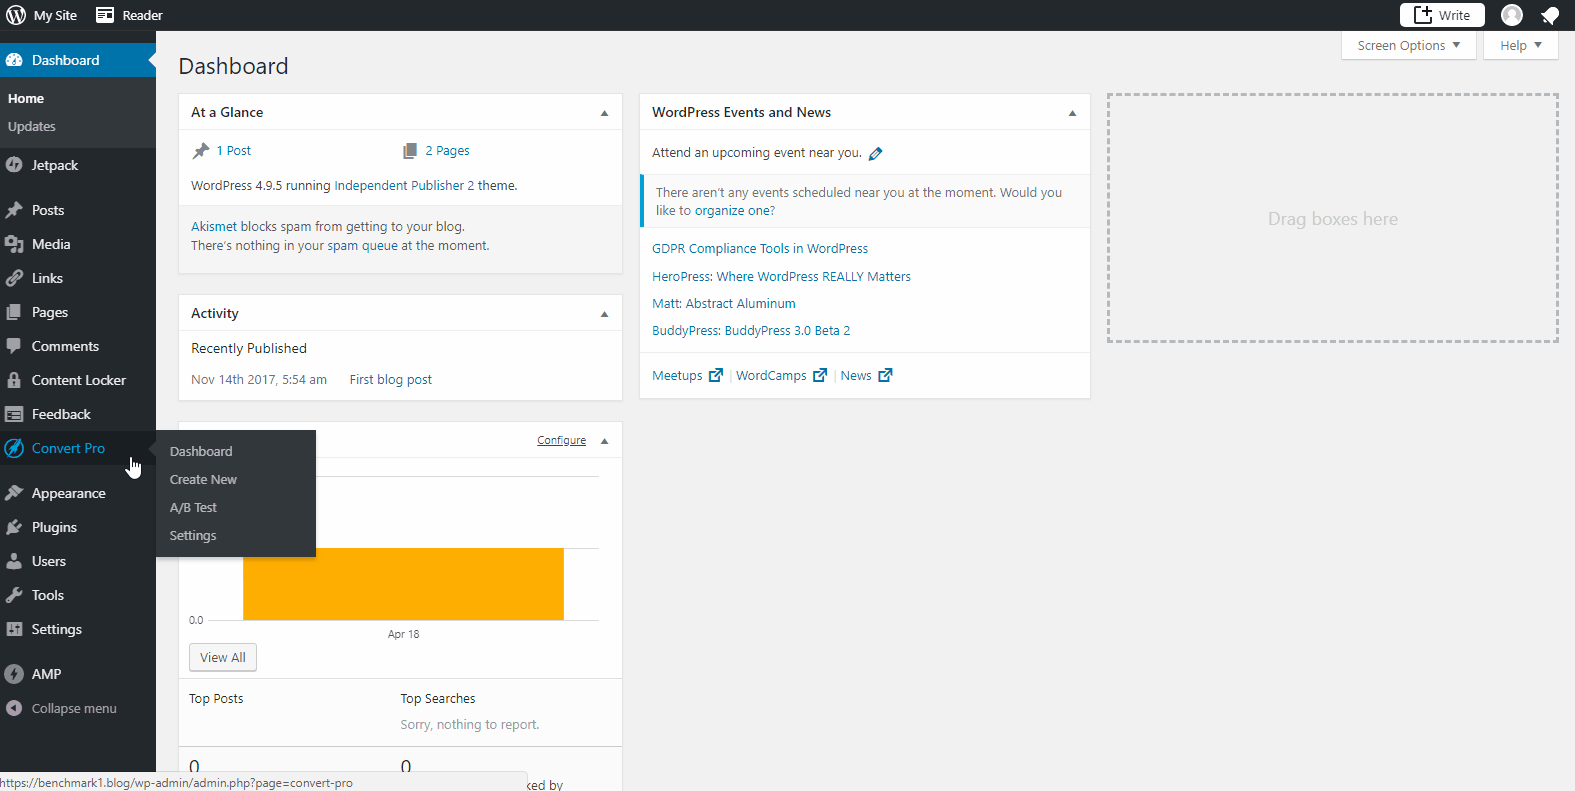Click the Pages icon in sidebar
This screenshot has height=791, width=1575.
[x=14, y=312]
